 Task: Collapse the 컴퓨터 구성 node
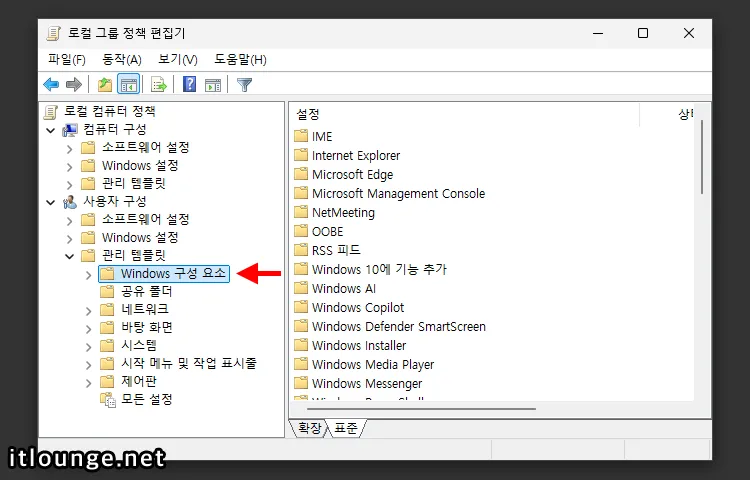pyautogui.click(x=51, y=130)
